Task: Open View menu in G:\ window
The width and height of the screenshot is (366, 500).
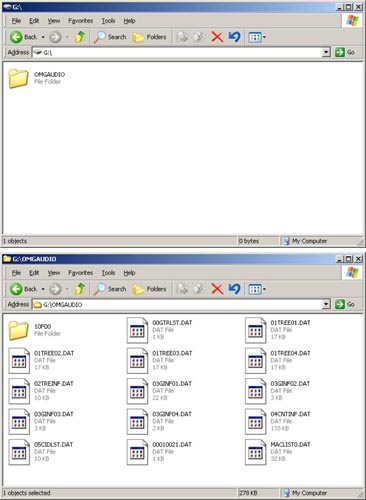Action: click(x=54, y=21)
